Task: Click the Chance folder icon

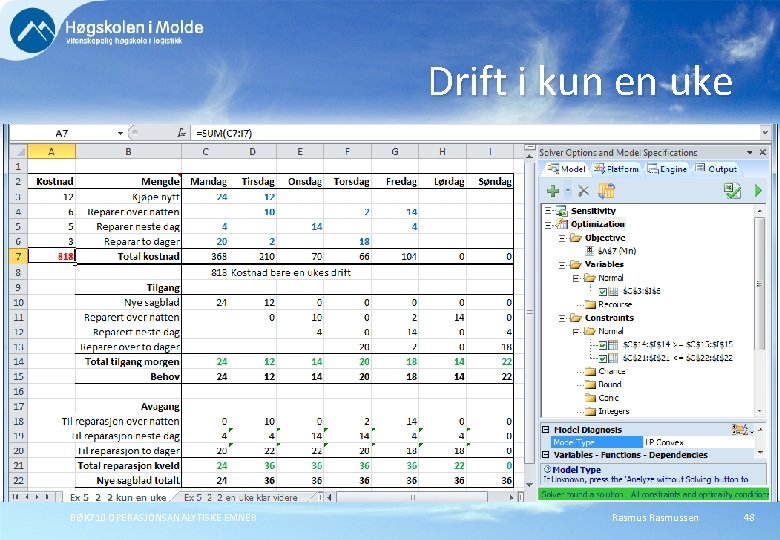Action: [x=590, y=371]
